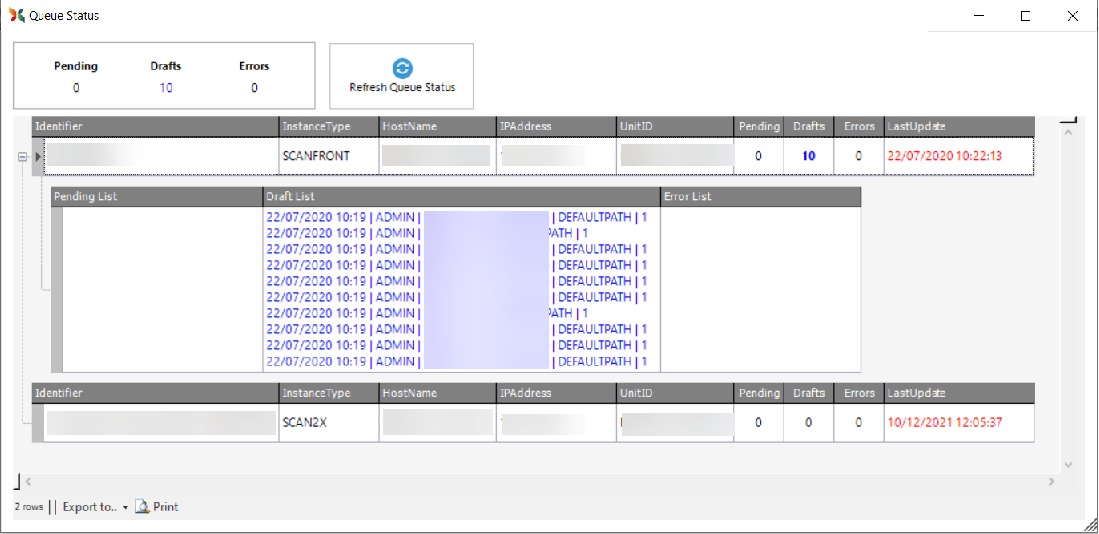
Task: Click the Queue Status app icon in title bar
Action: pos(17,16)
